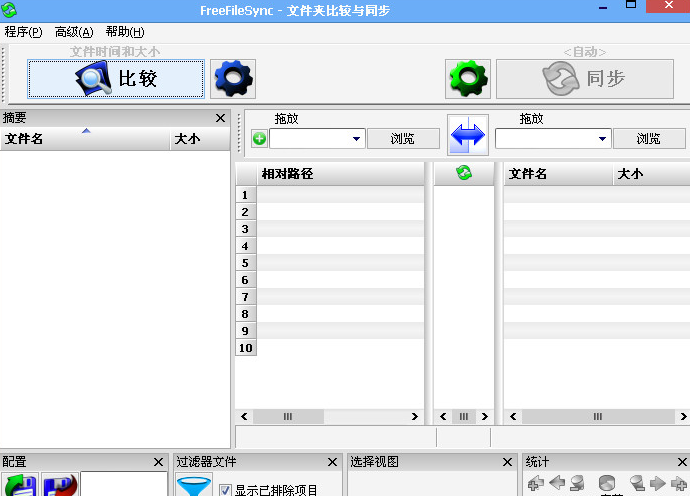This screenshot has height=496, width=690.
Task: Expand the left folder path dropdown
Action: pyautogui.click(x=356, y=139)
